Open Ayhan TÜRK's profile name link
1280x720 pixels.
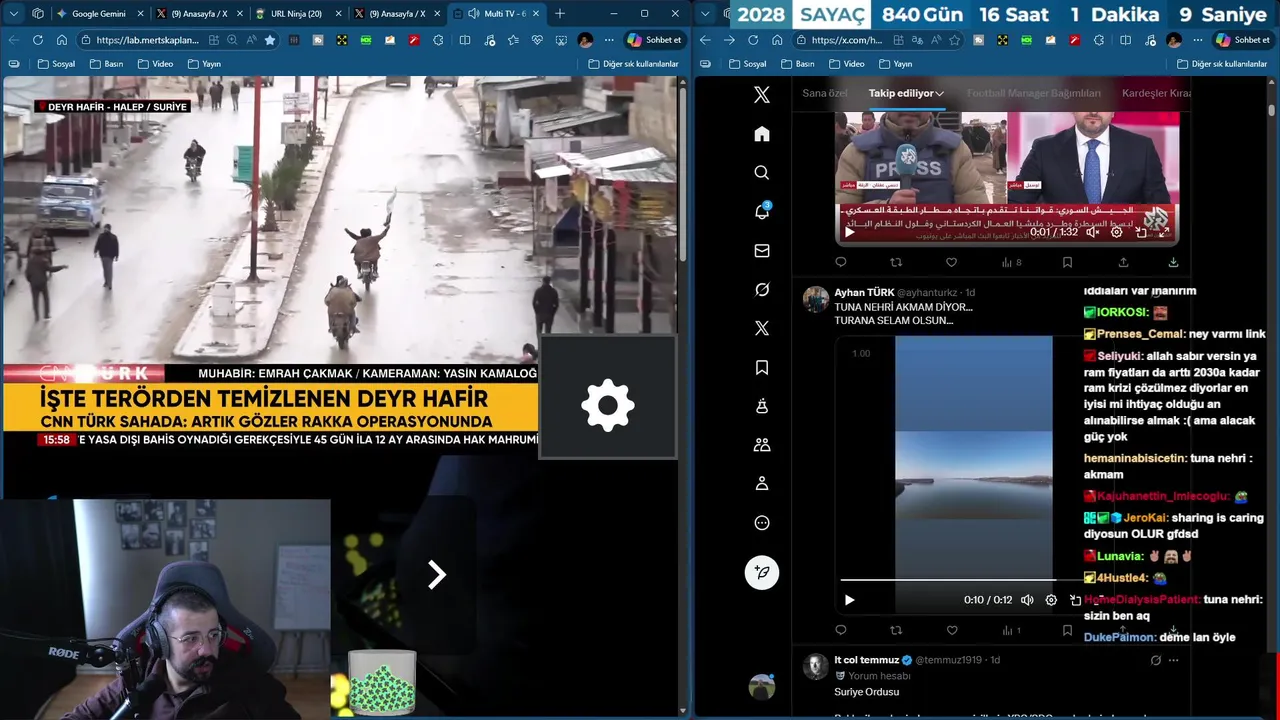tap(864, 293)
